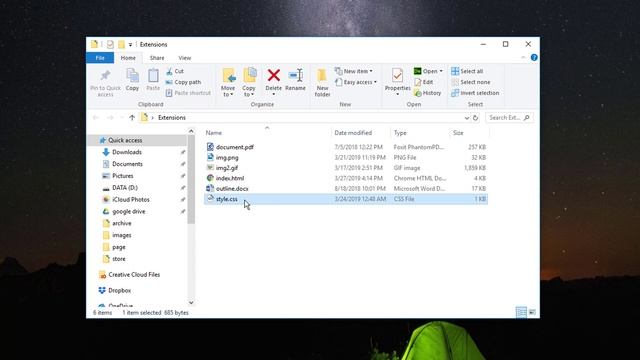Click Invert selection
The height and width of the screenshot is (360, 640).
[475, 93]
